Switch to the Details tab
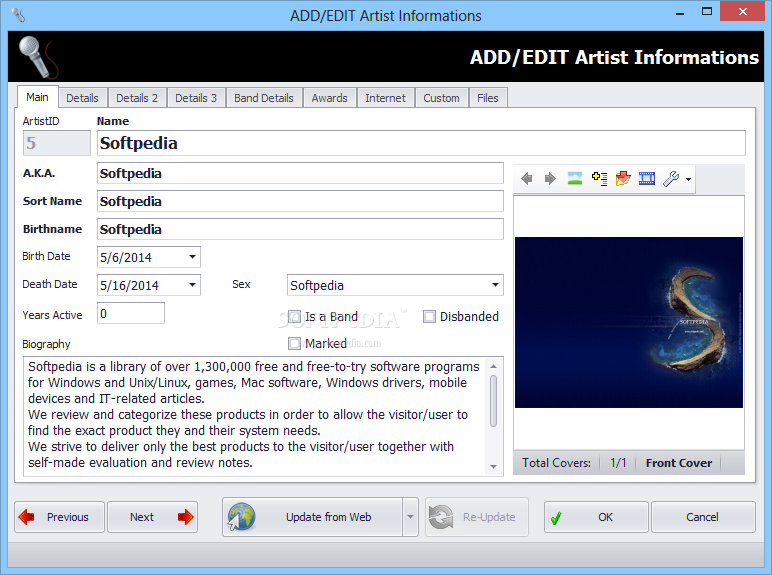Screen dimensions: 772x575 click(x=82, y=98)
